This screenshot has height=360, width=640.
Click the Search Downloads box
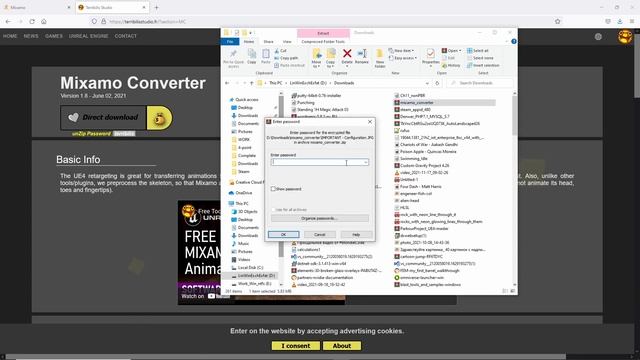tap(480, 83)
